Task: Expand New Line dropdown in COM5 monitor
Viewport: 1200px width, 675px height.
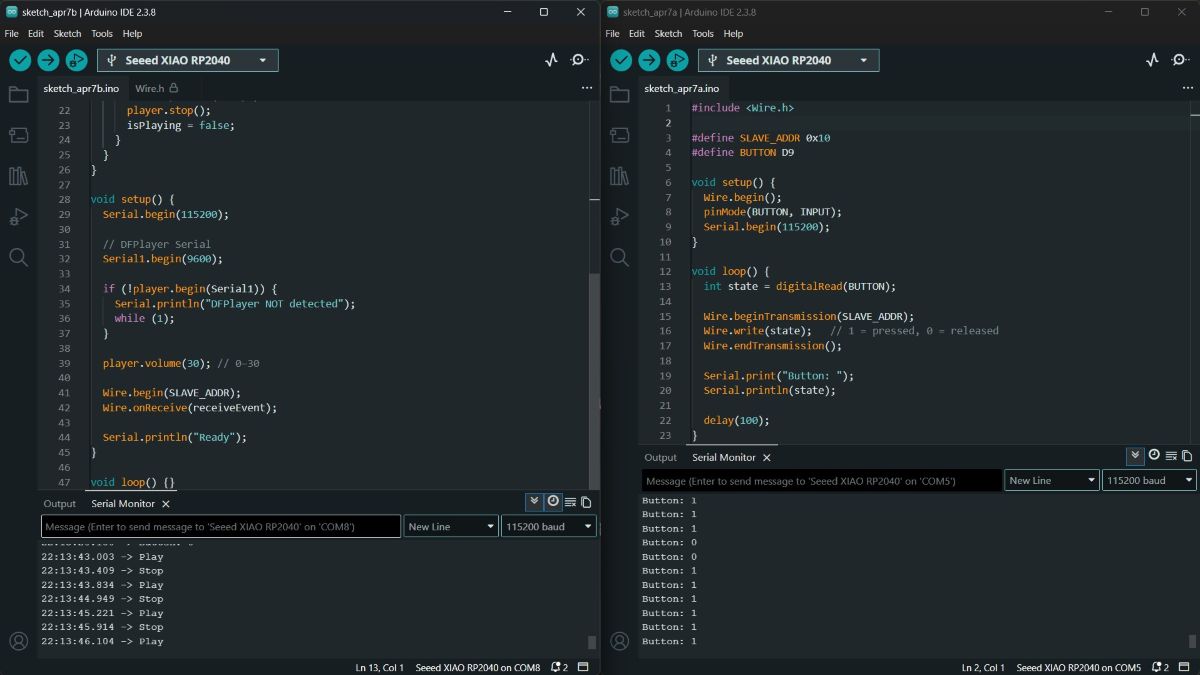Action: point(1051,481)
